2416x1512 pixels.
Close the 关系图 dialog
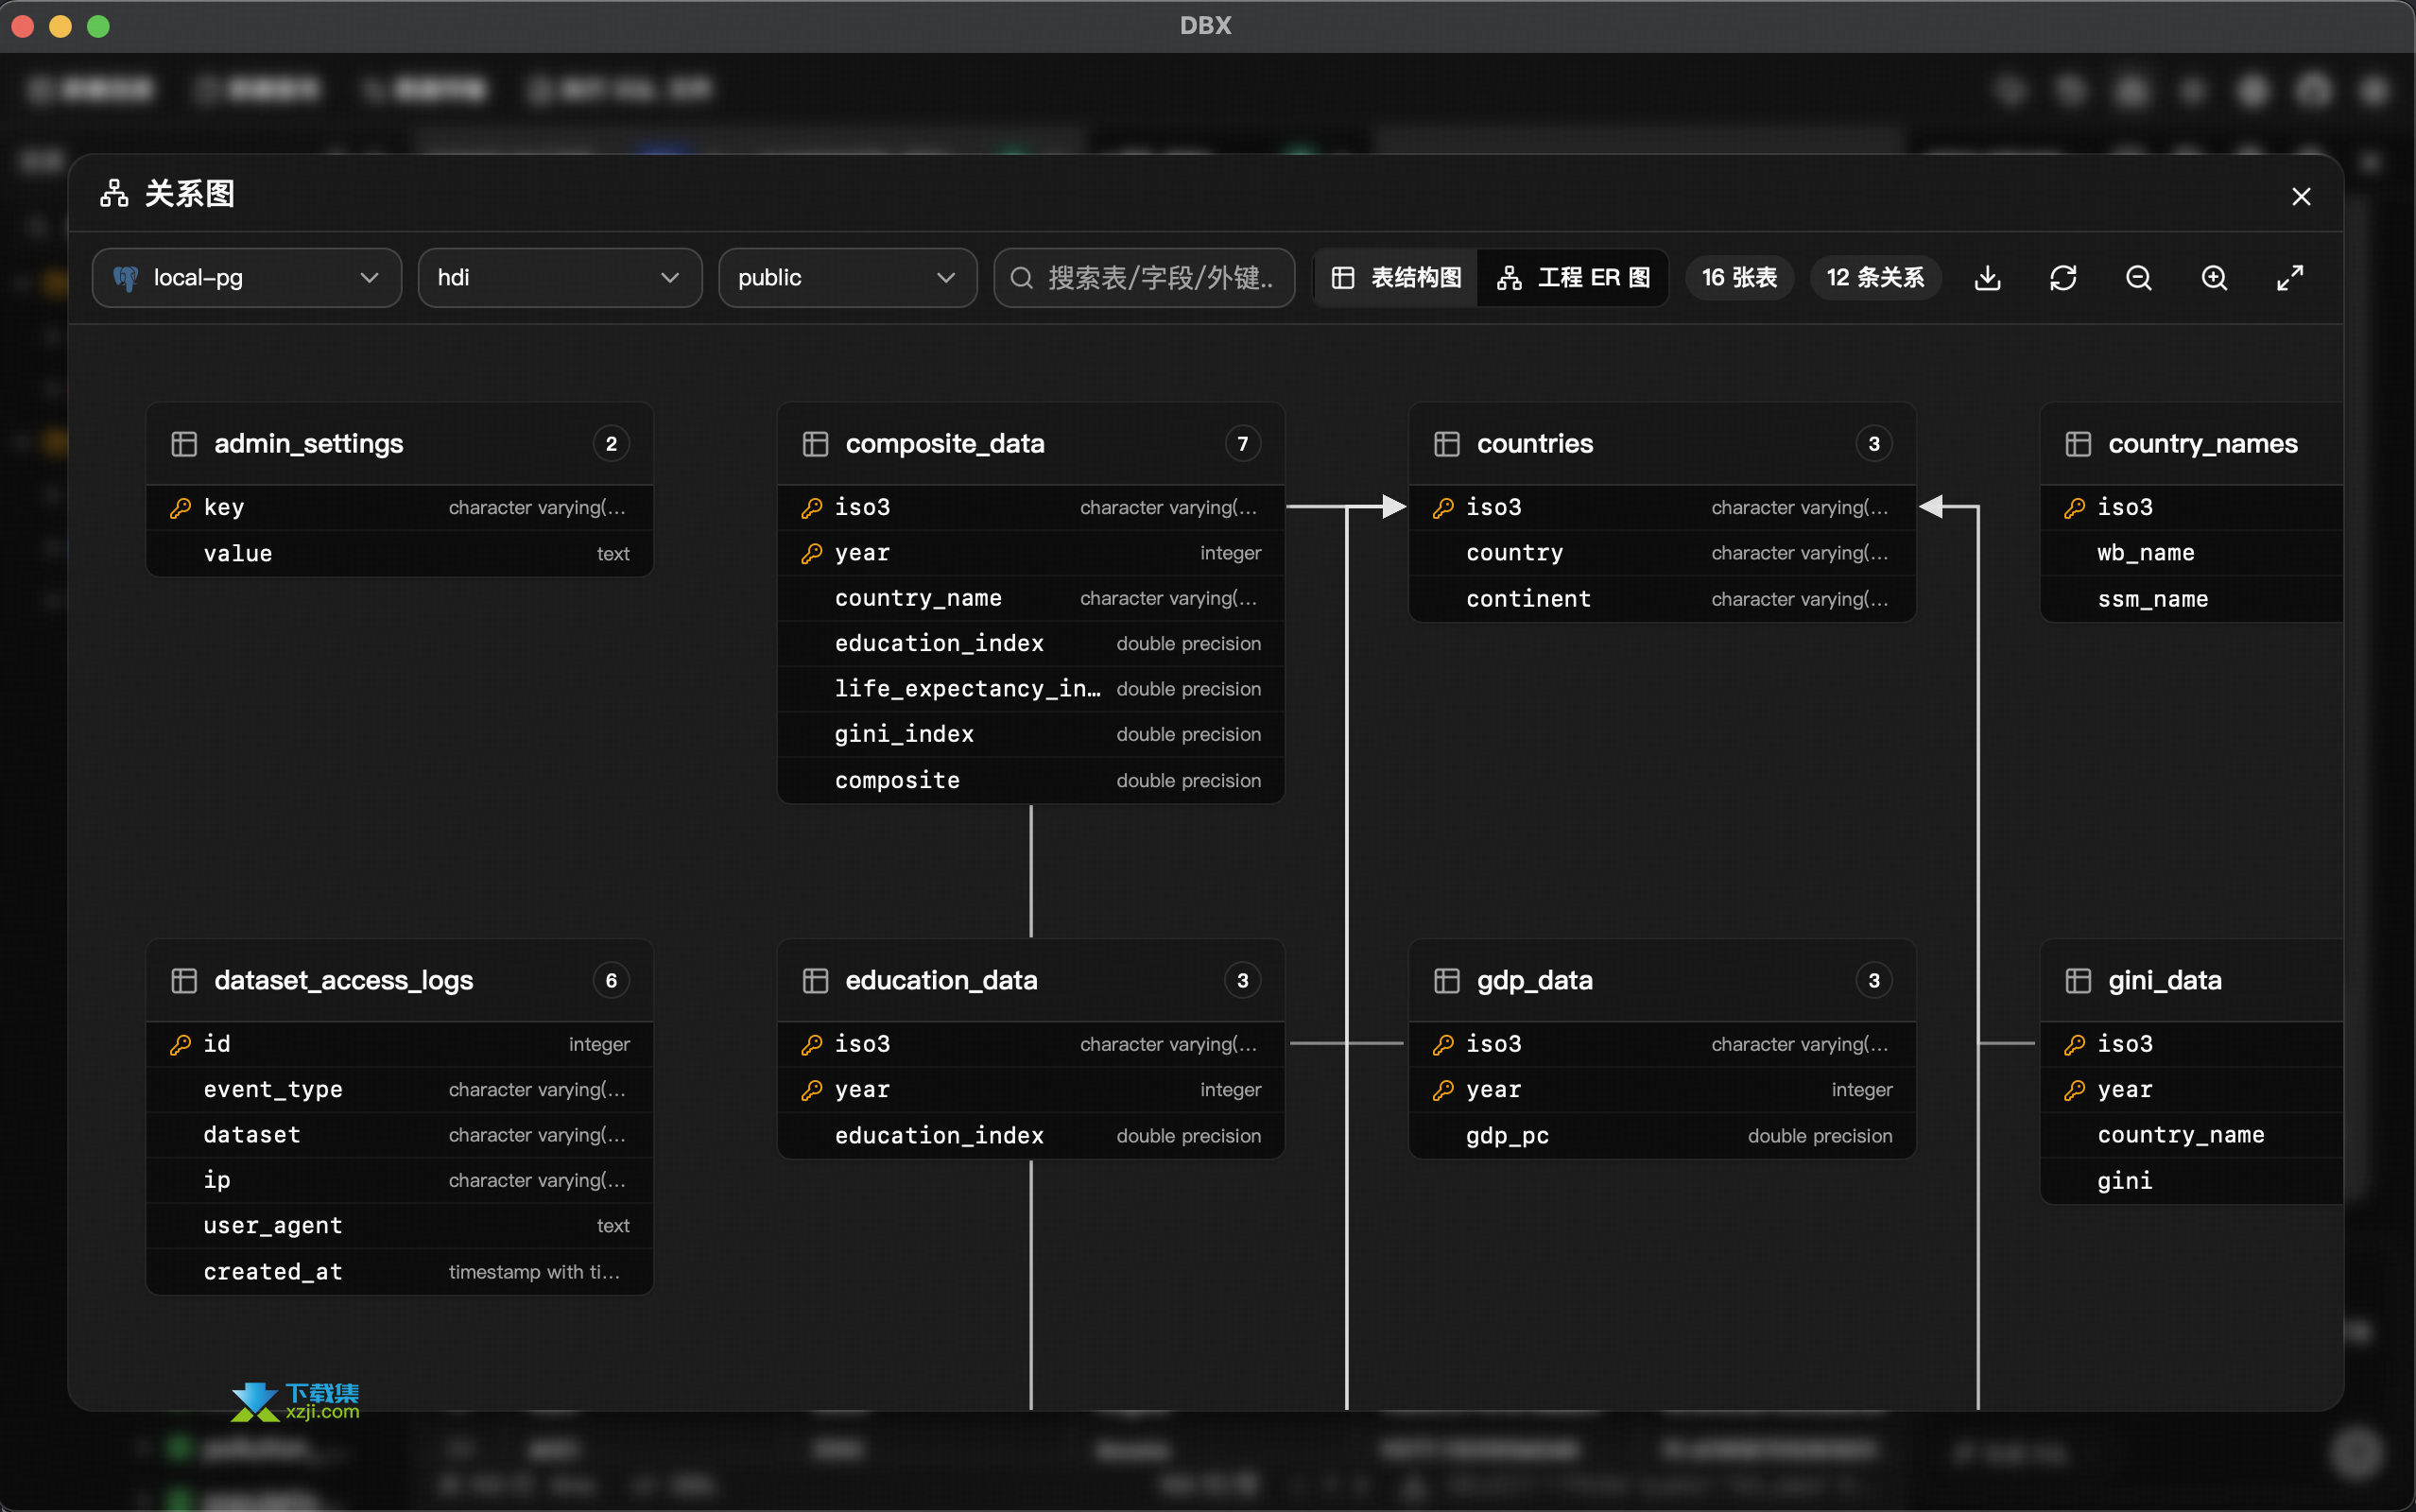2301,196
